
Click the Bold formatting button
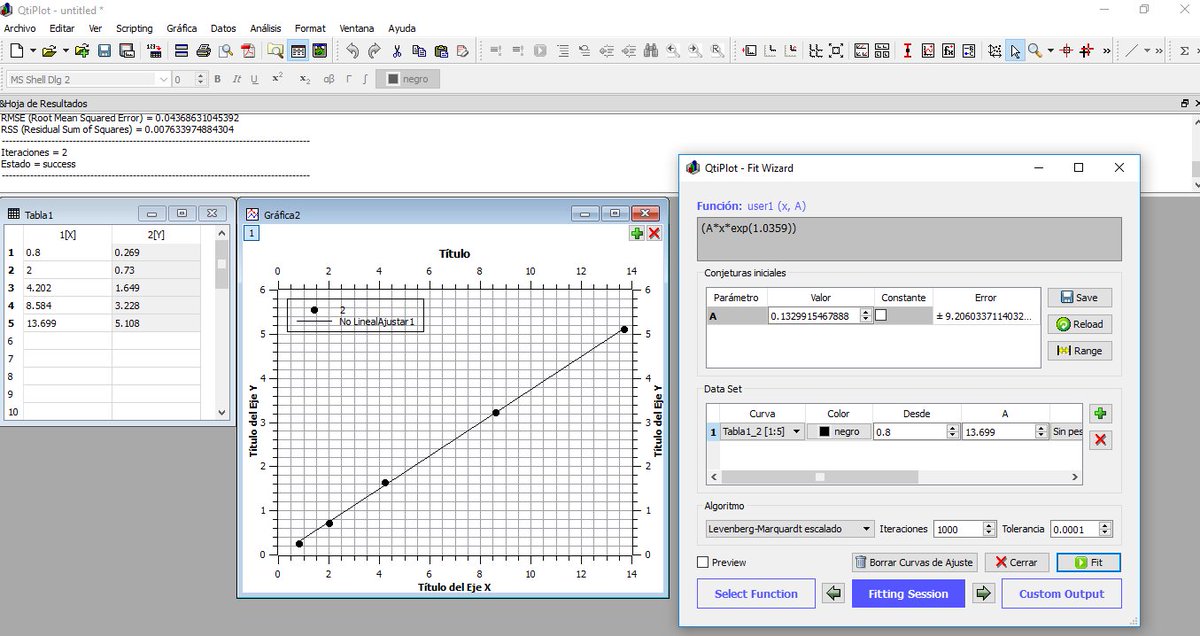217,79
